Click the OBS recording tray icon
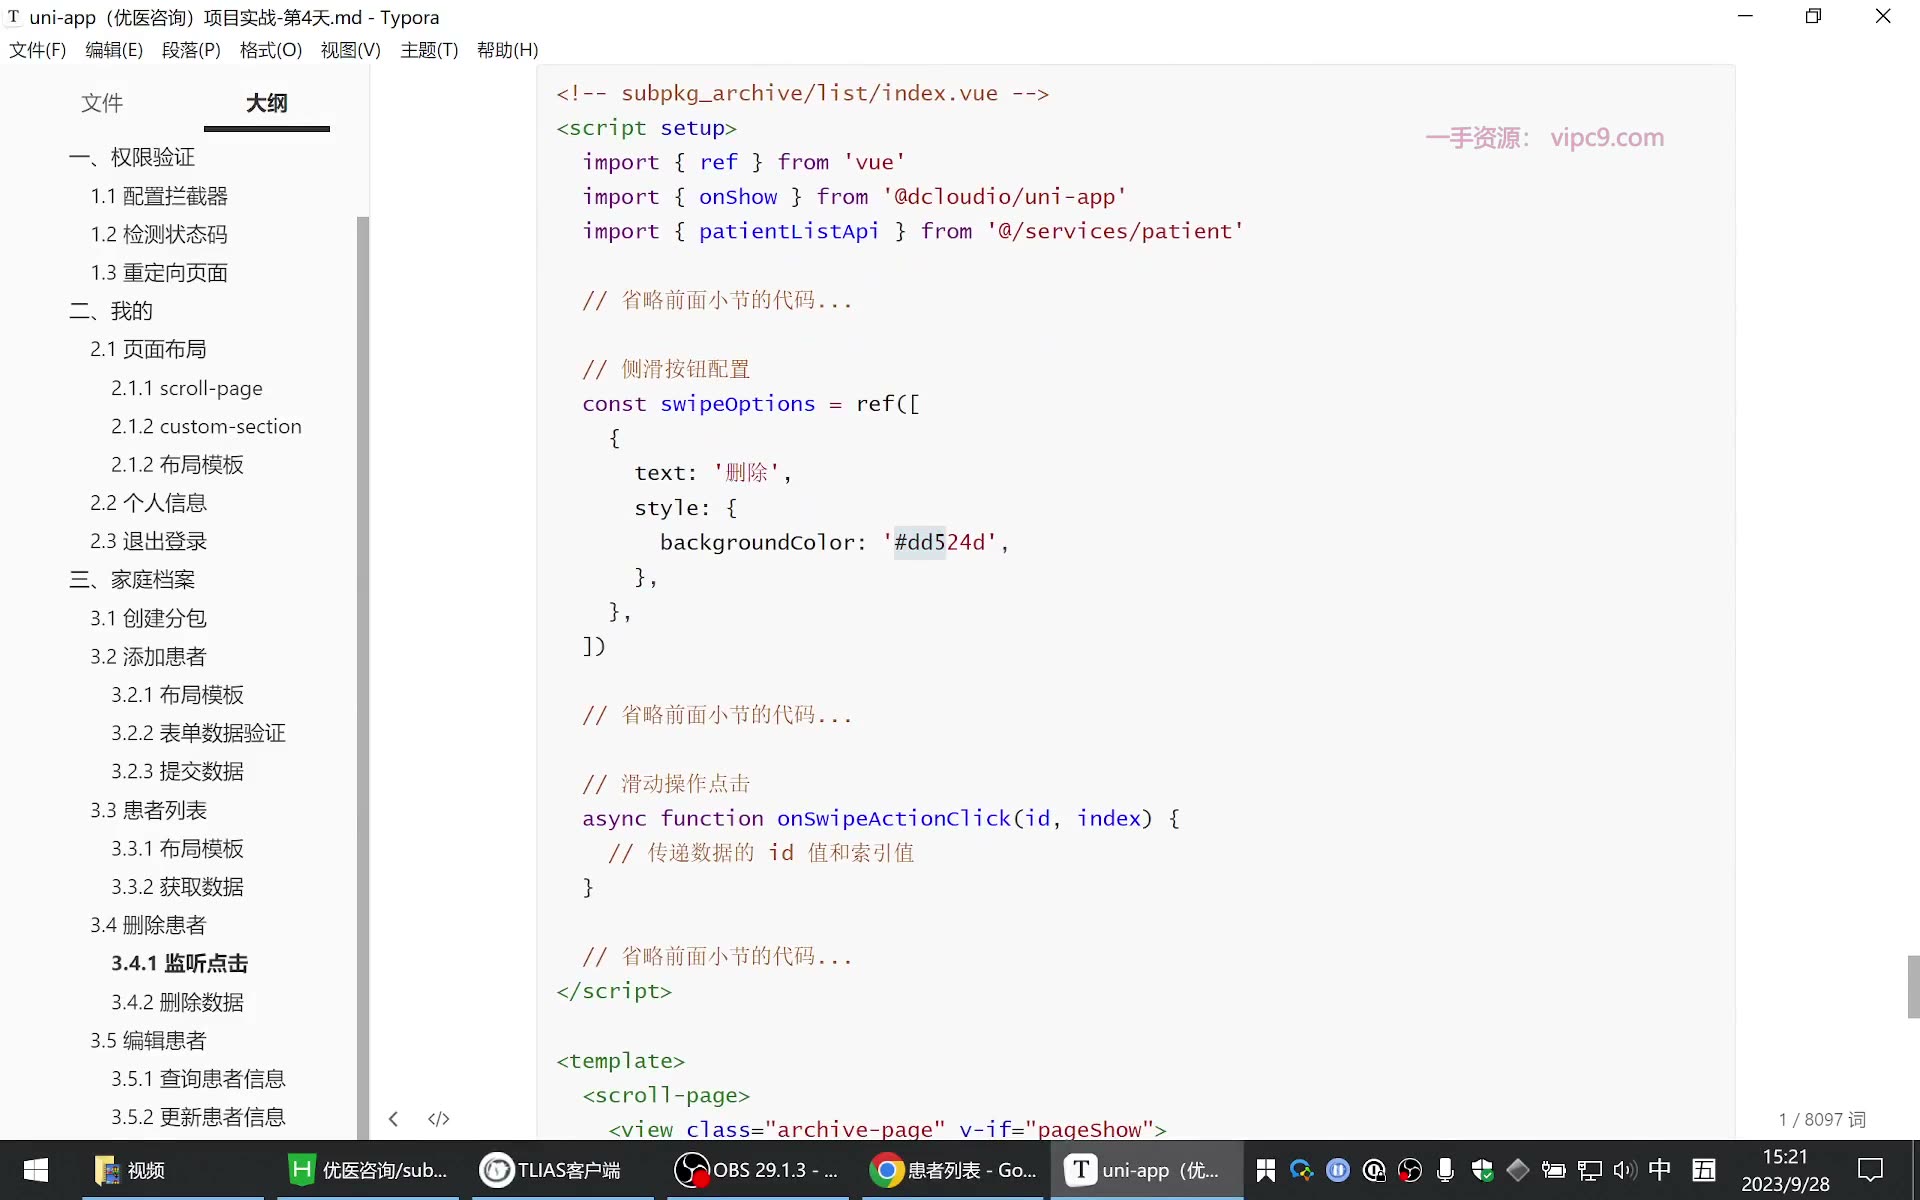Viewport: 1920px width, 1200px height. (1410, 1170)
